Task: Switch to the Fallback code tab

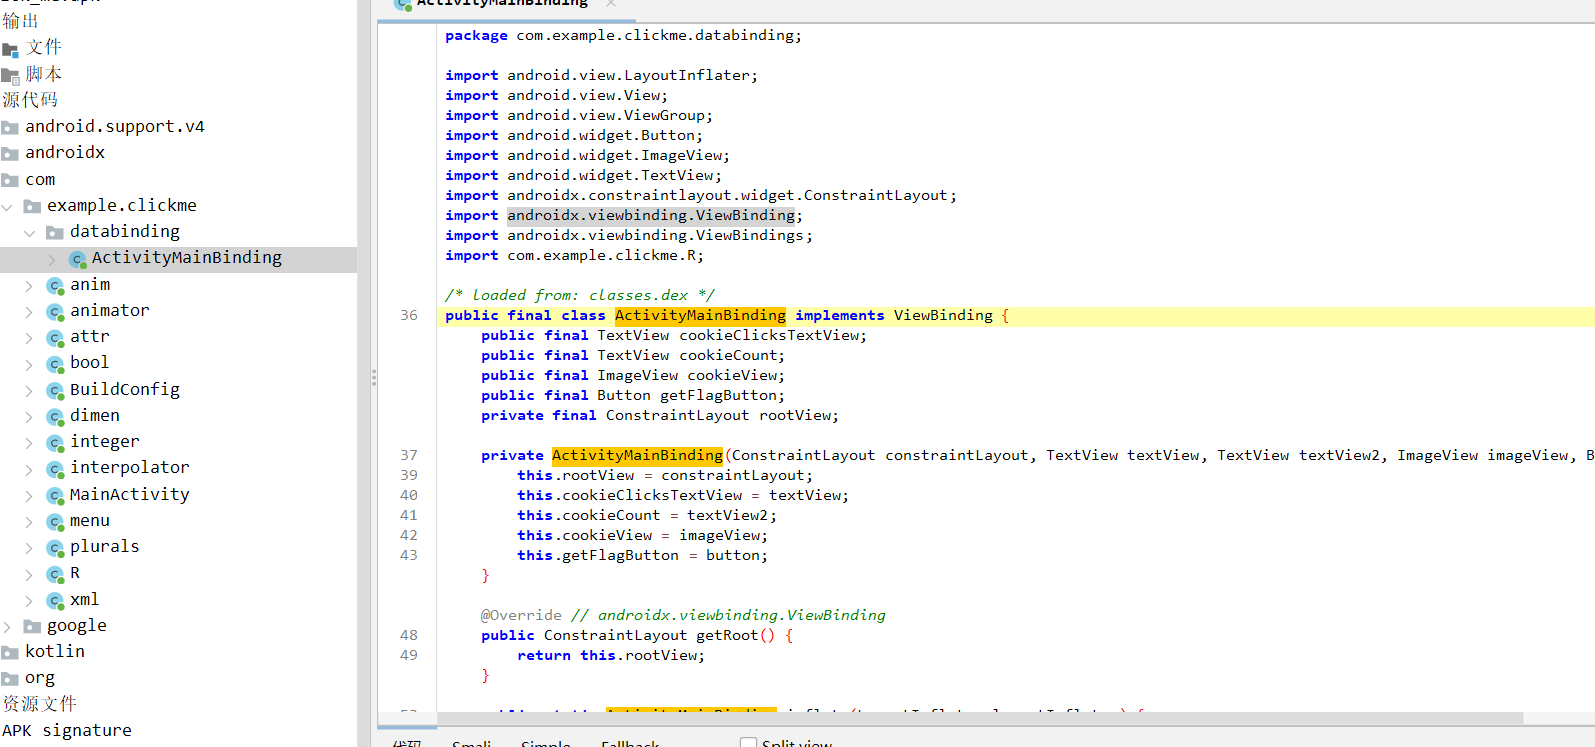Action: [x=630, y=743]
